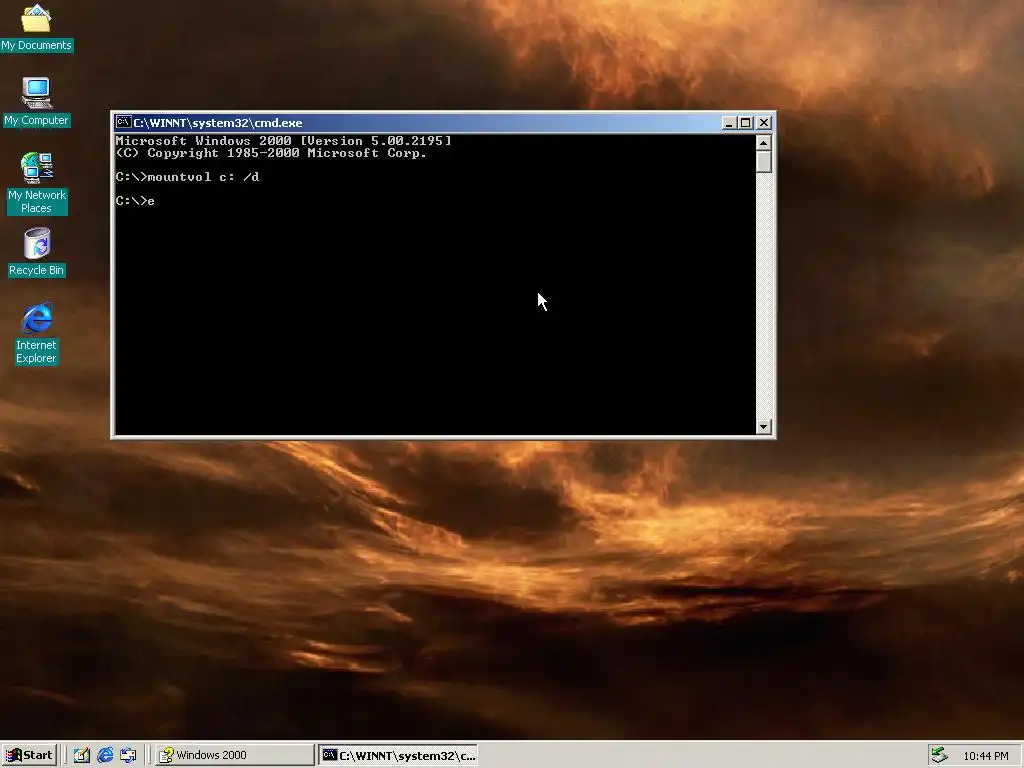Click the system tray network icon

coord(940,755)
